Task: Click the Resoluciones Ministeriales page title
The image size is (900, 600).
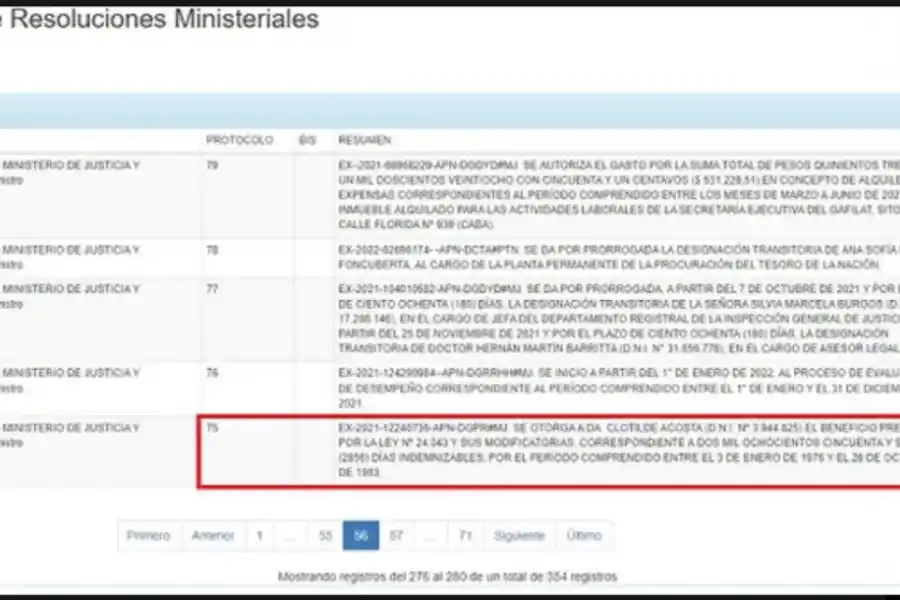Action: coord(162,18)
